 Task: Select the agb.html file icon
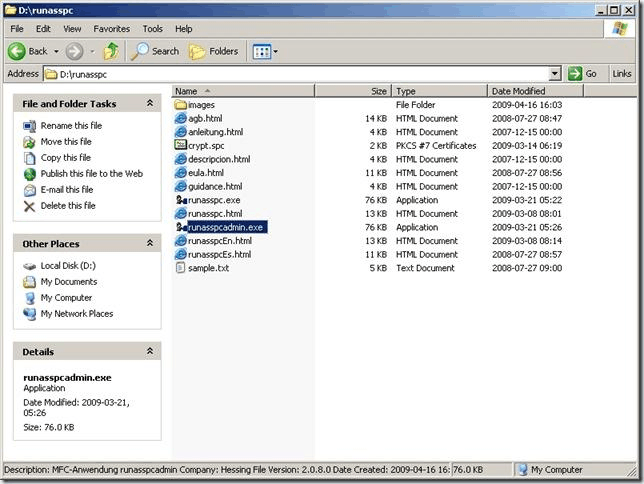pos(180,118)
